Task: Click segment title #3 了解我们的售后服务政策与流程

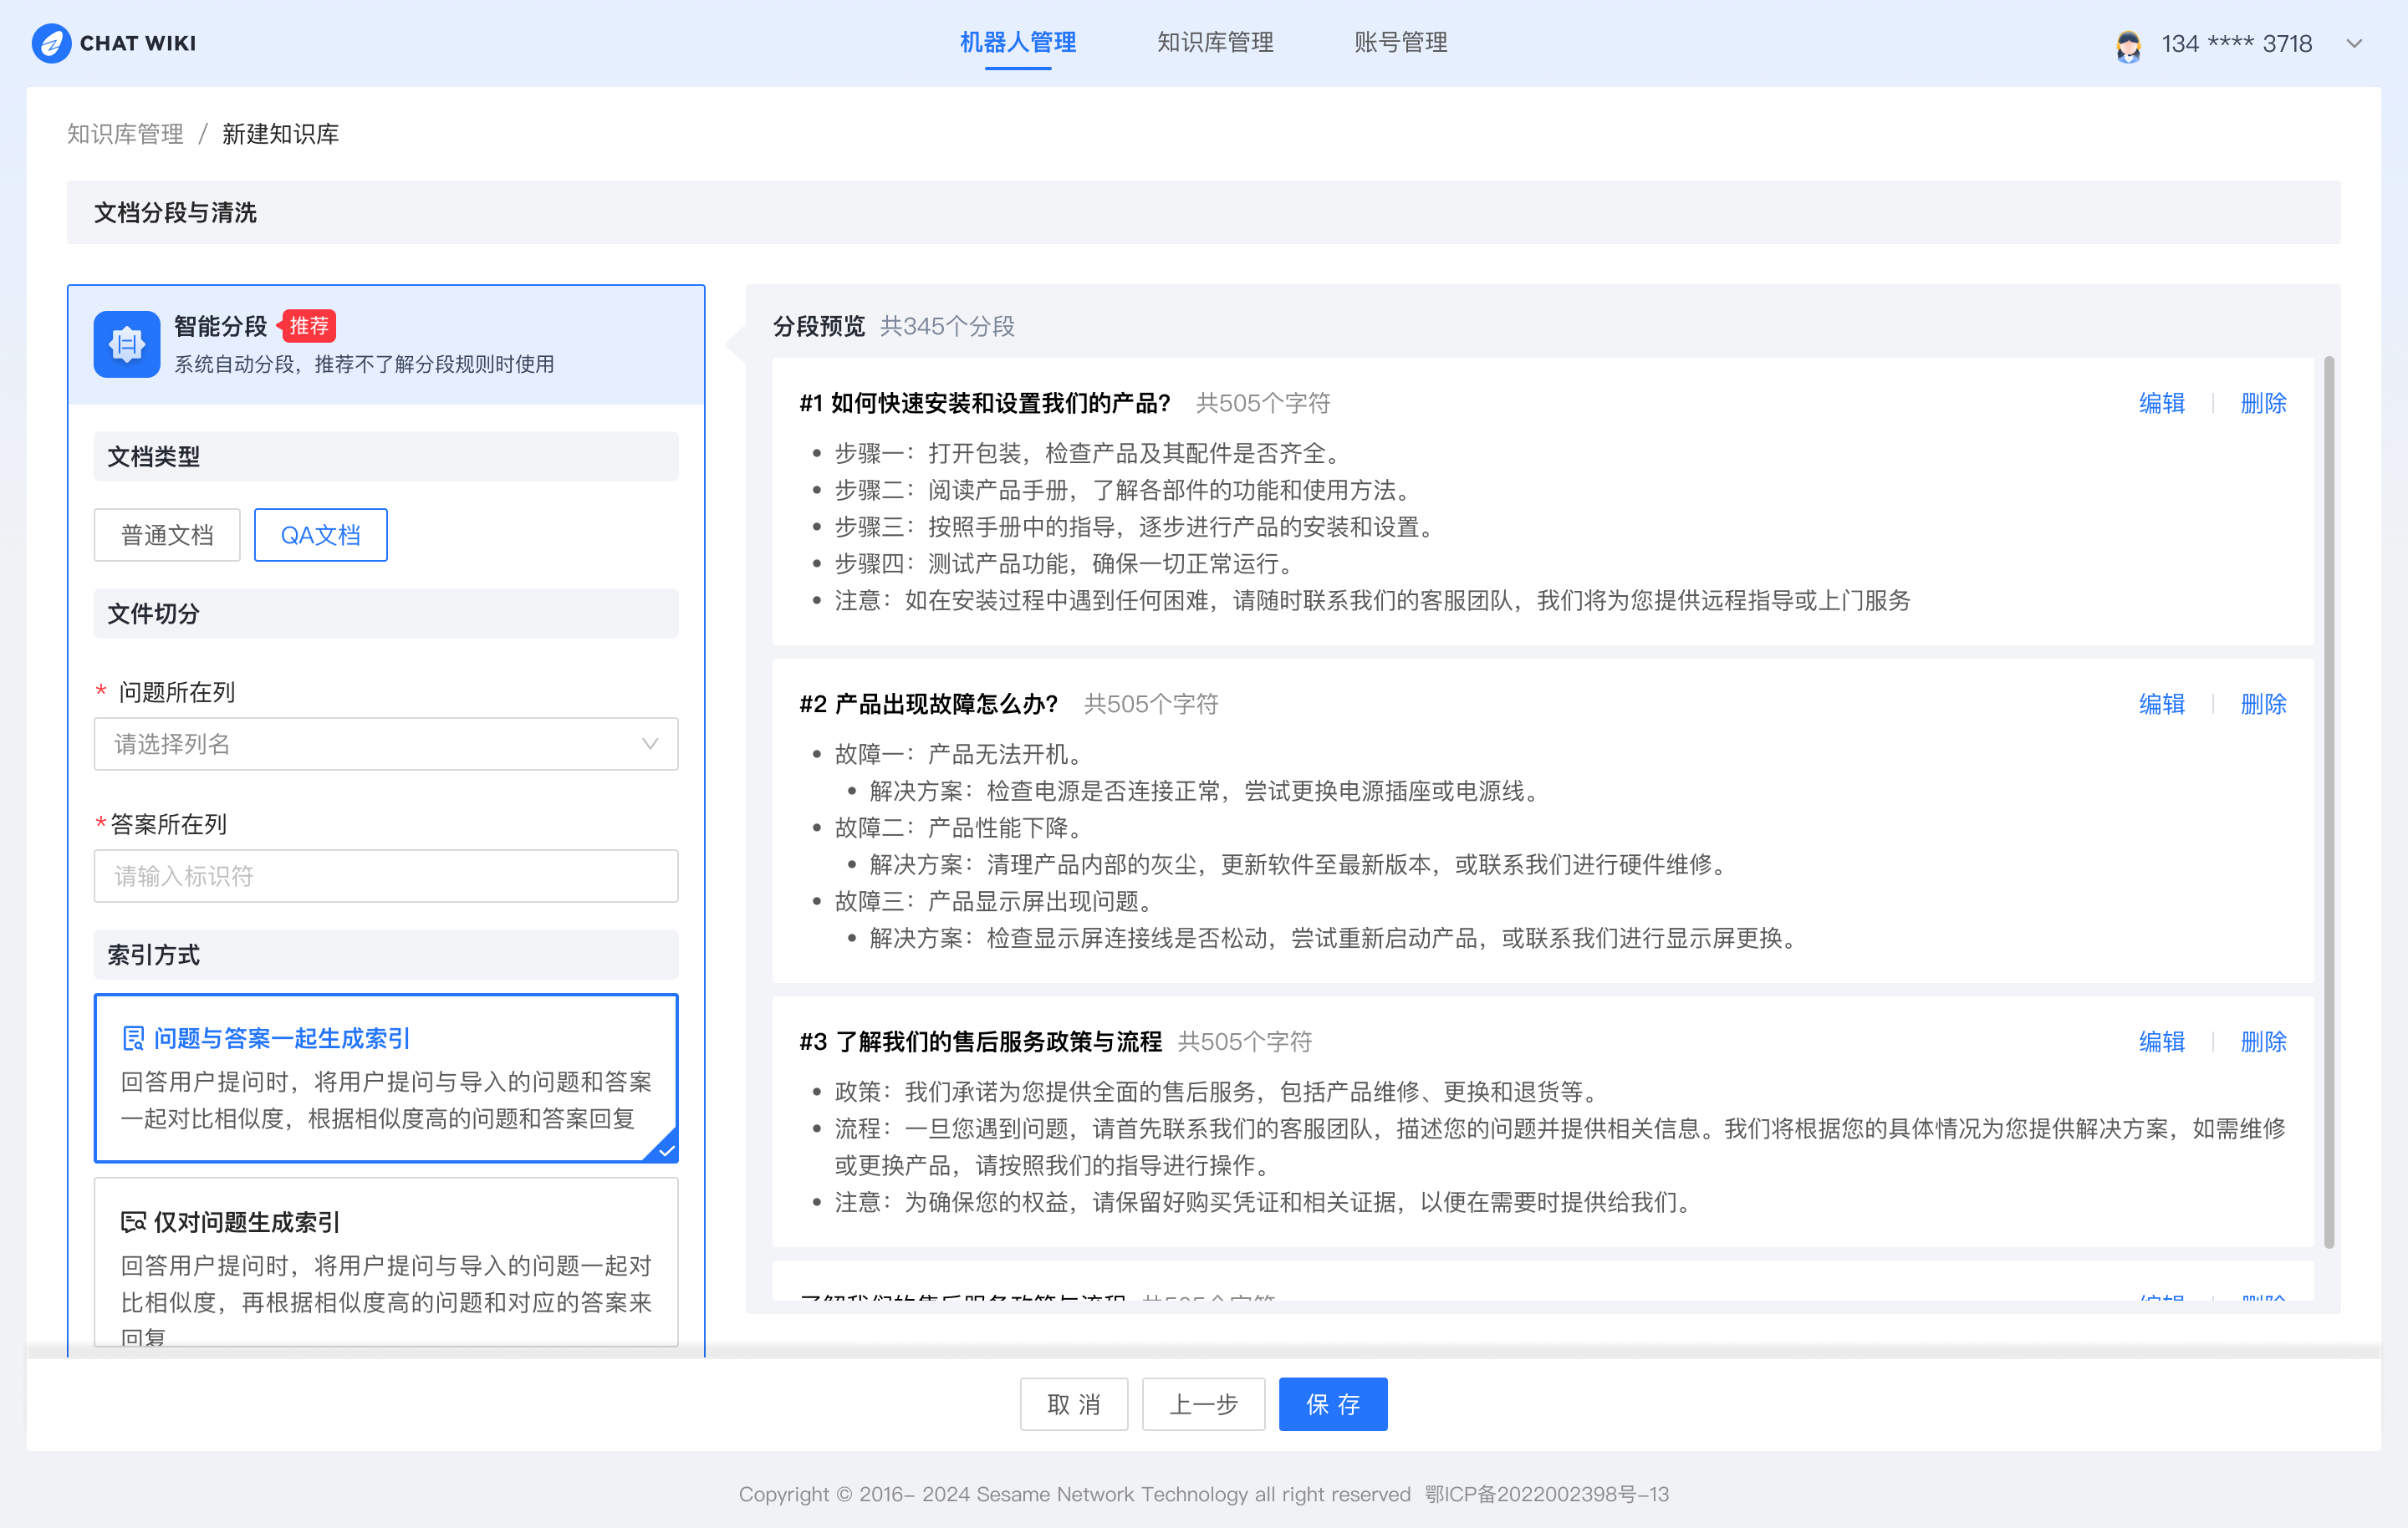Action: coord(980,1042)
